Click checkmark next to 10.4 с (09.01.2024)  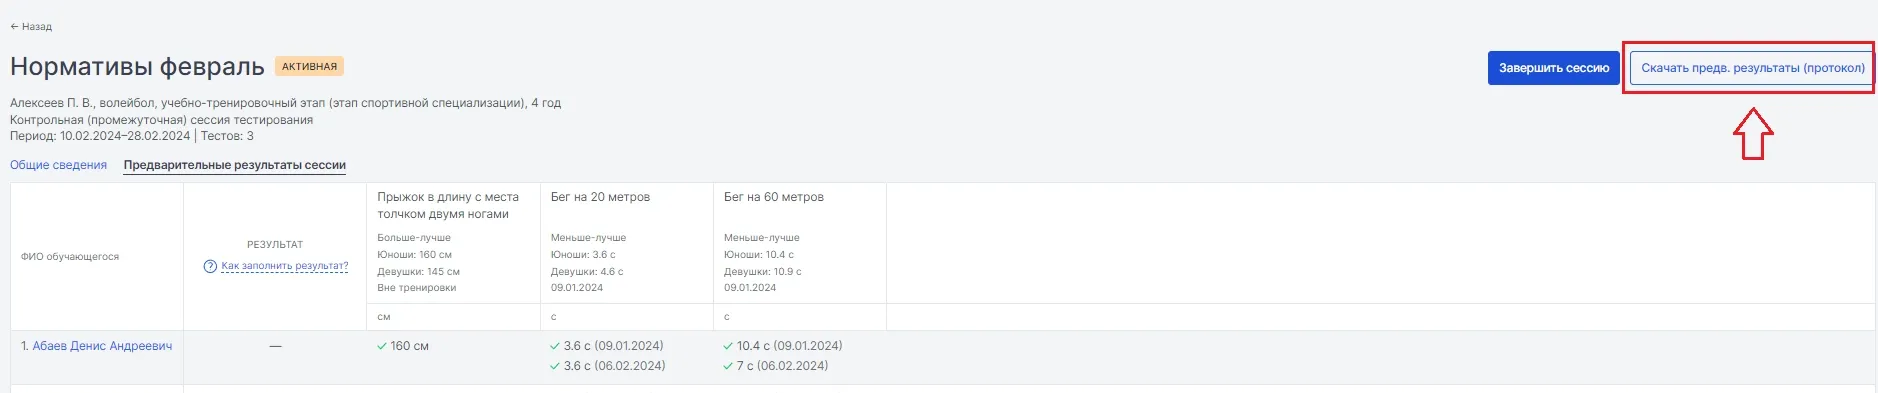728,346
